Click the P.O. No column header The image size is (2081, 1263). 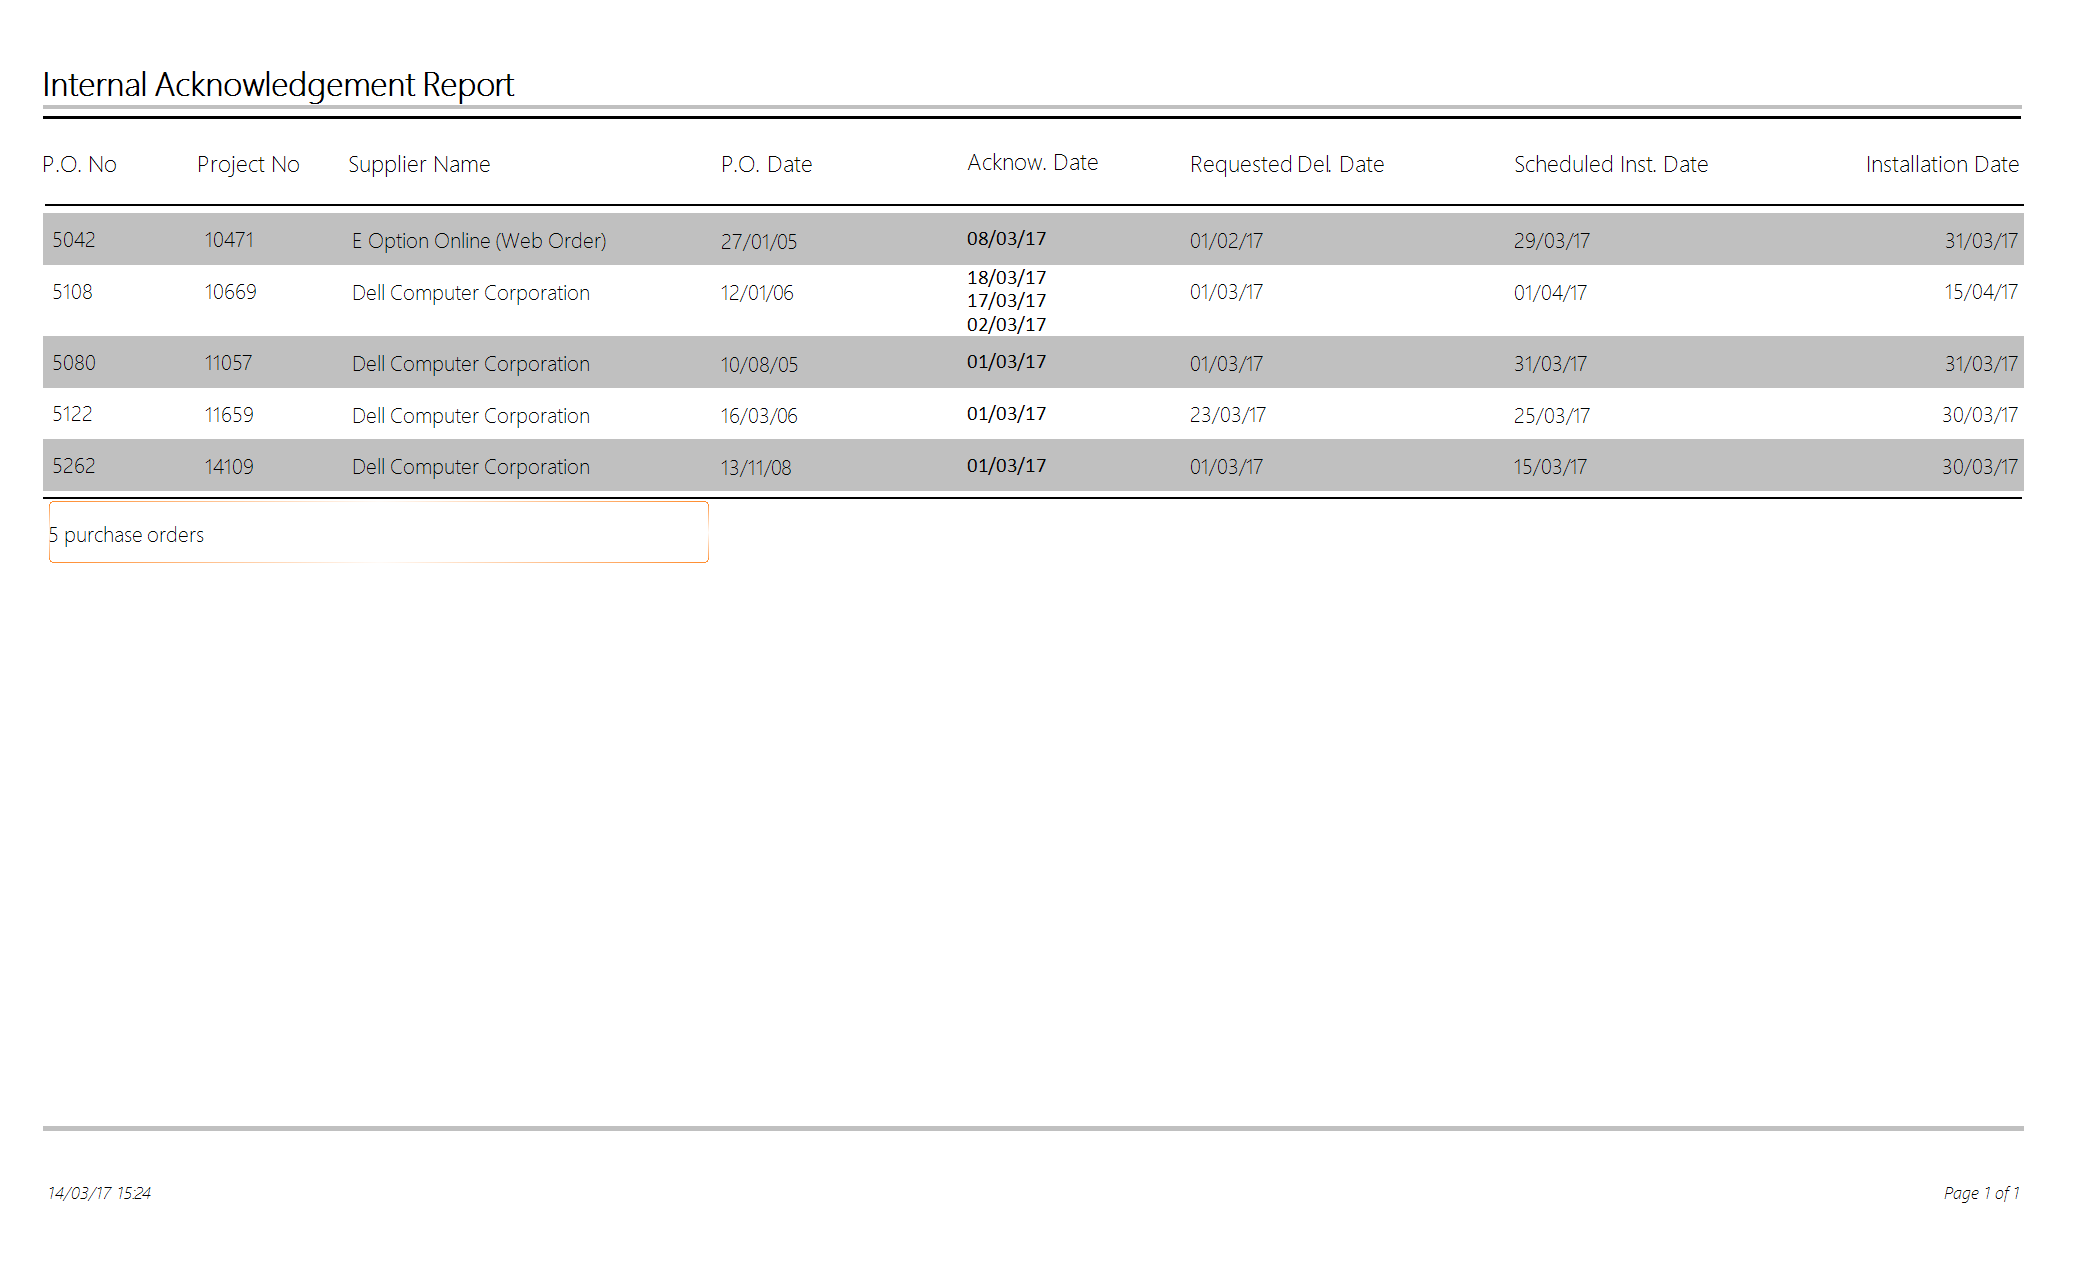79,164
